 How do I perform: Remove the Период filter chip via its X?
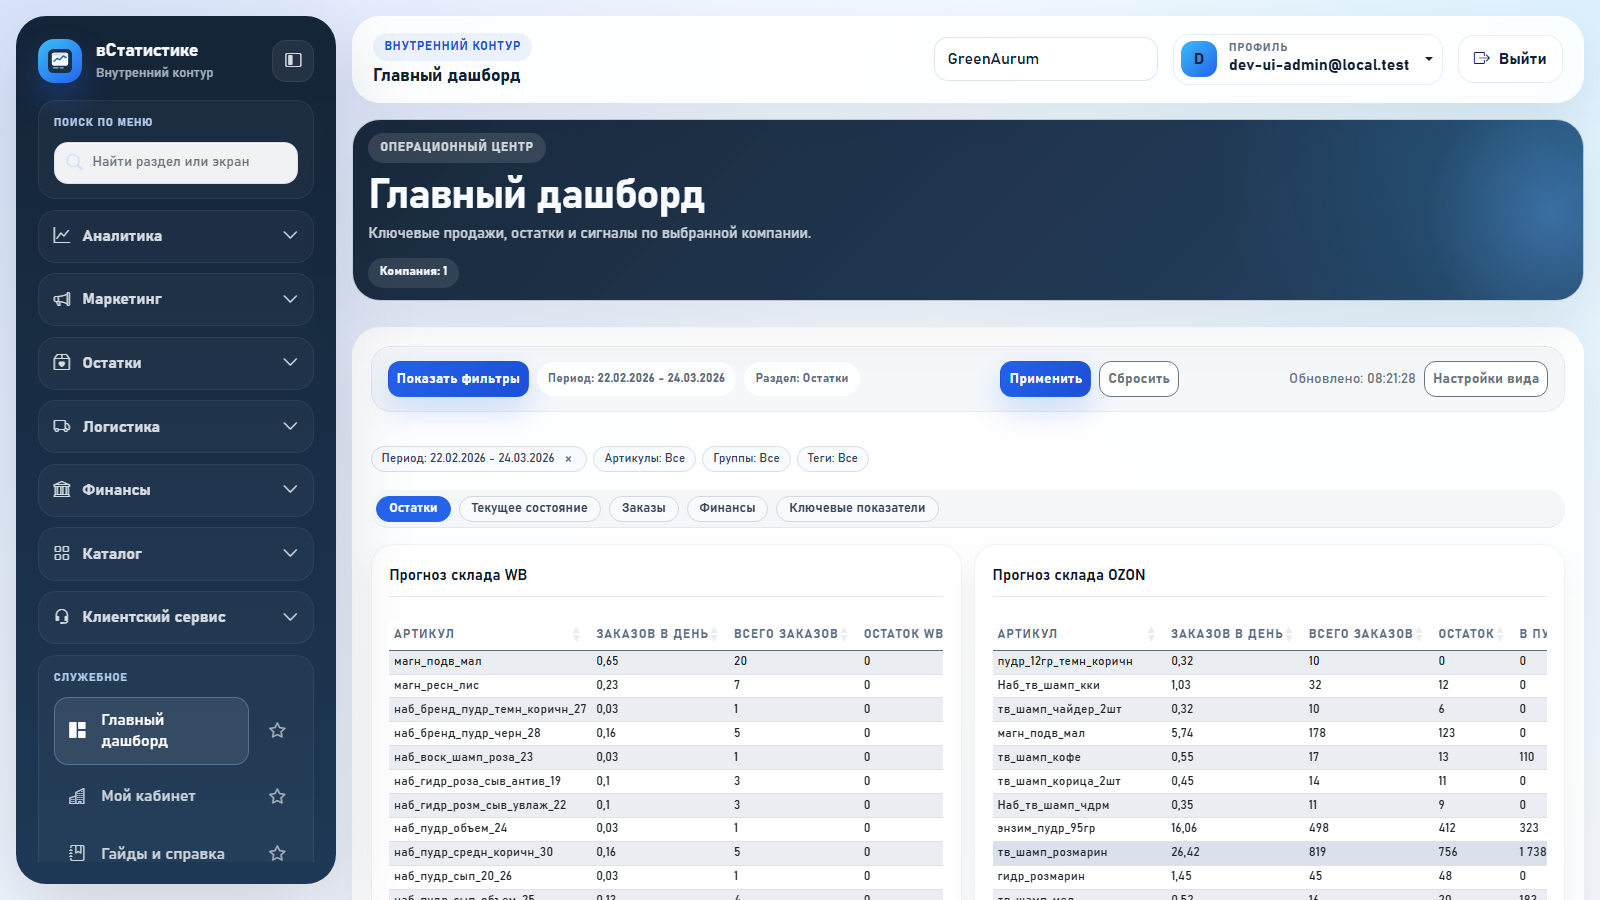click(568, 458)
